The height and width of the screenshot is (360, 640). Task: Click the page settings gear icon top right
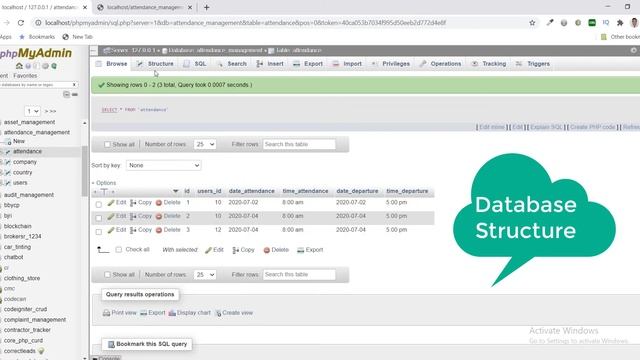point(633,50)
